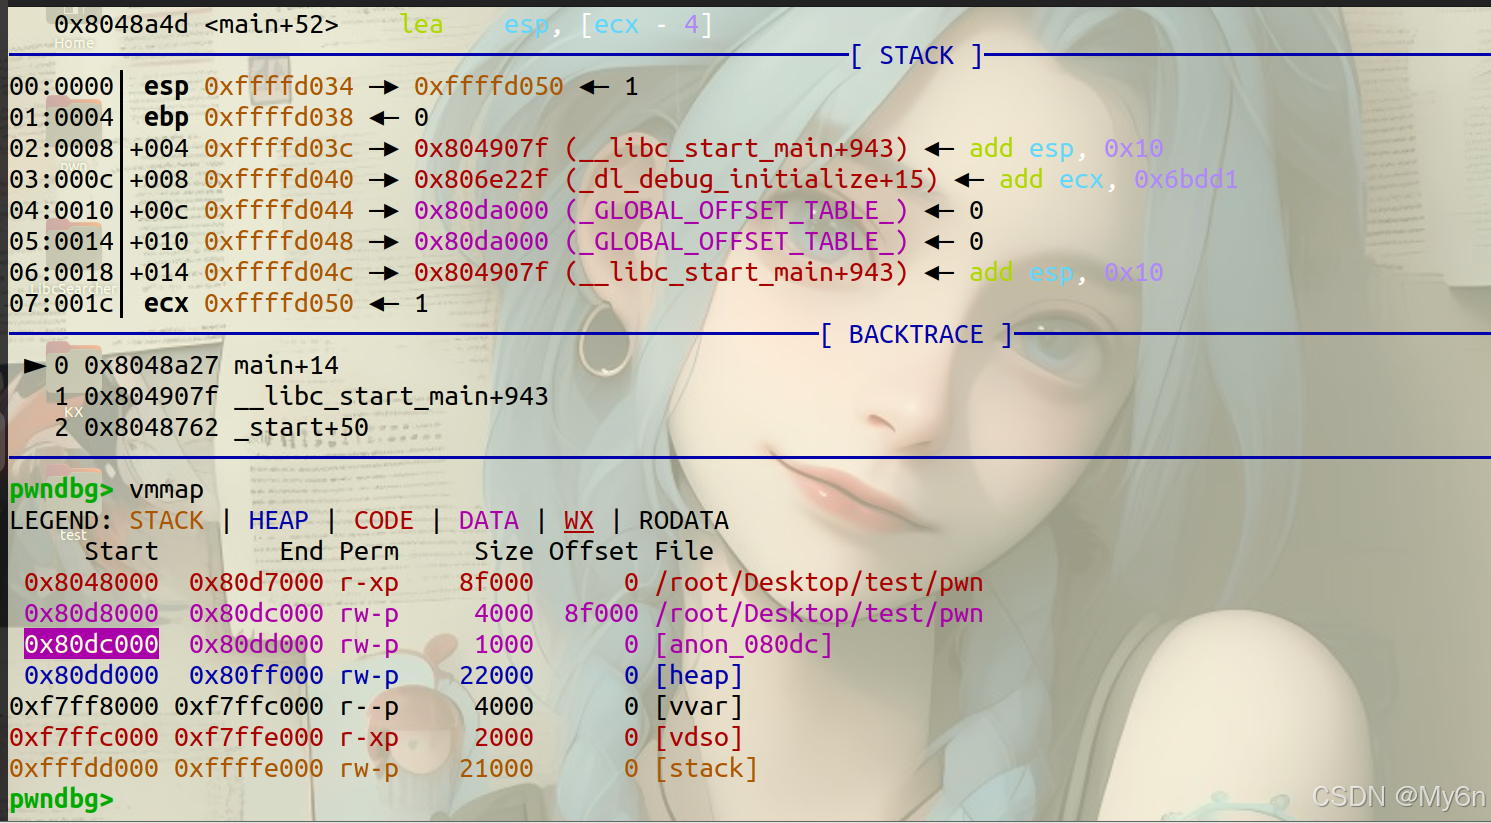This screenshot has width=1491, height=823.
Task: Click STACK in the legend line
Action: click(166, 521)
